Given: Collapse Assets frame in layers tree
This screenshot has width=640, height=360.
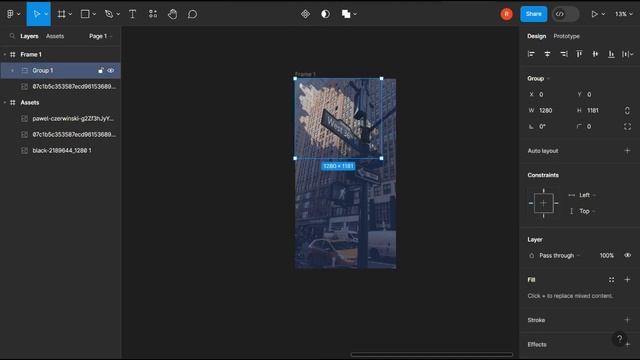Looking at the screenshot, I should [x=4, y=102].
